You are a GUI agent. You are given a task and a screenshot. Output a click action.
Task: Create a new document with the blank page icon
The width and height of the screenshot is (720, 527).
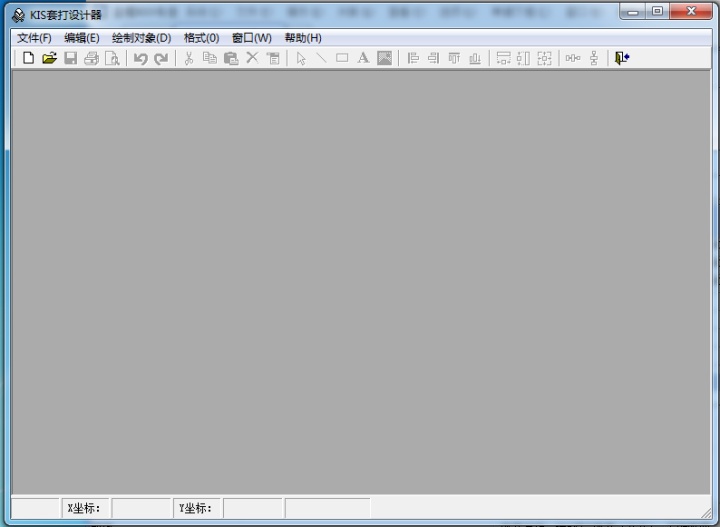[28, 58]
